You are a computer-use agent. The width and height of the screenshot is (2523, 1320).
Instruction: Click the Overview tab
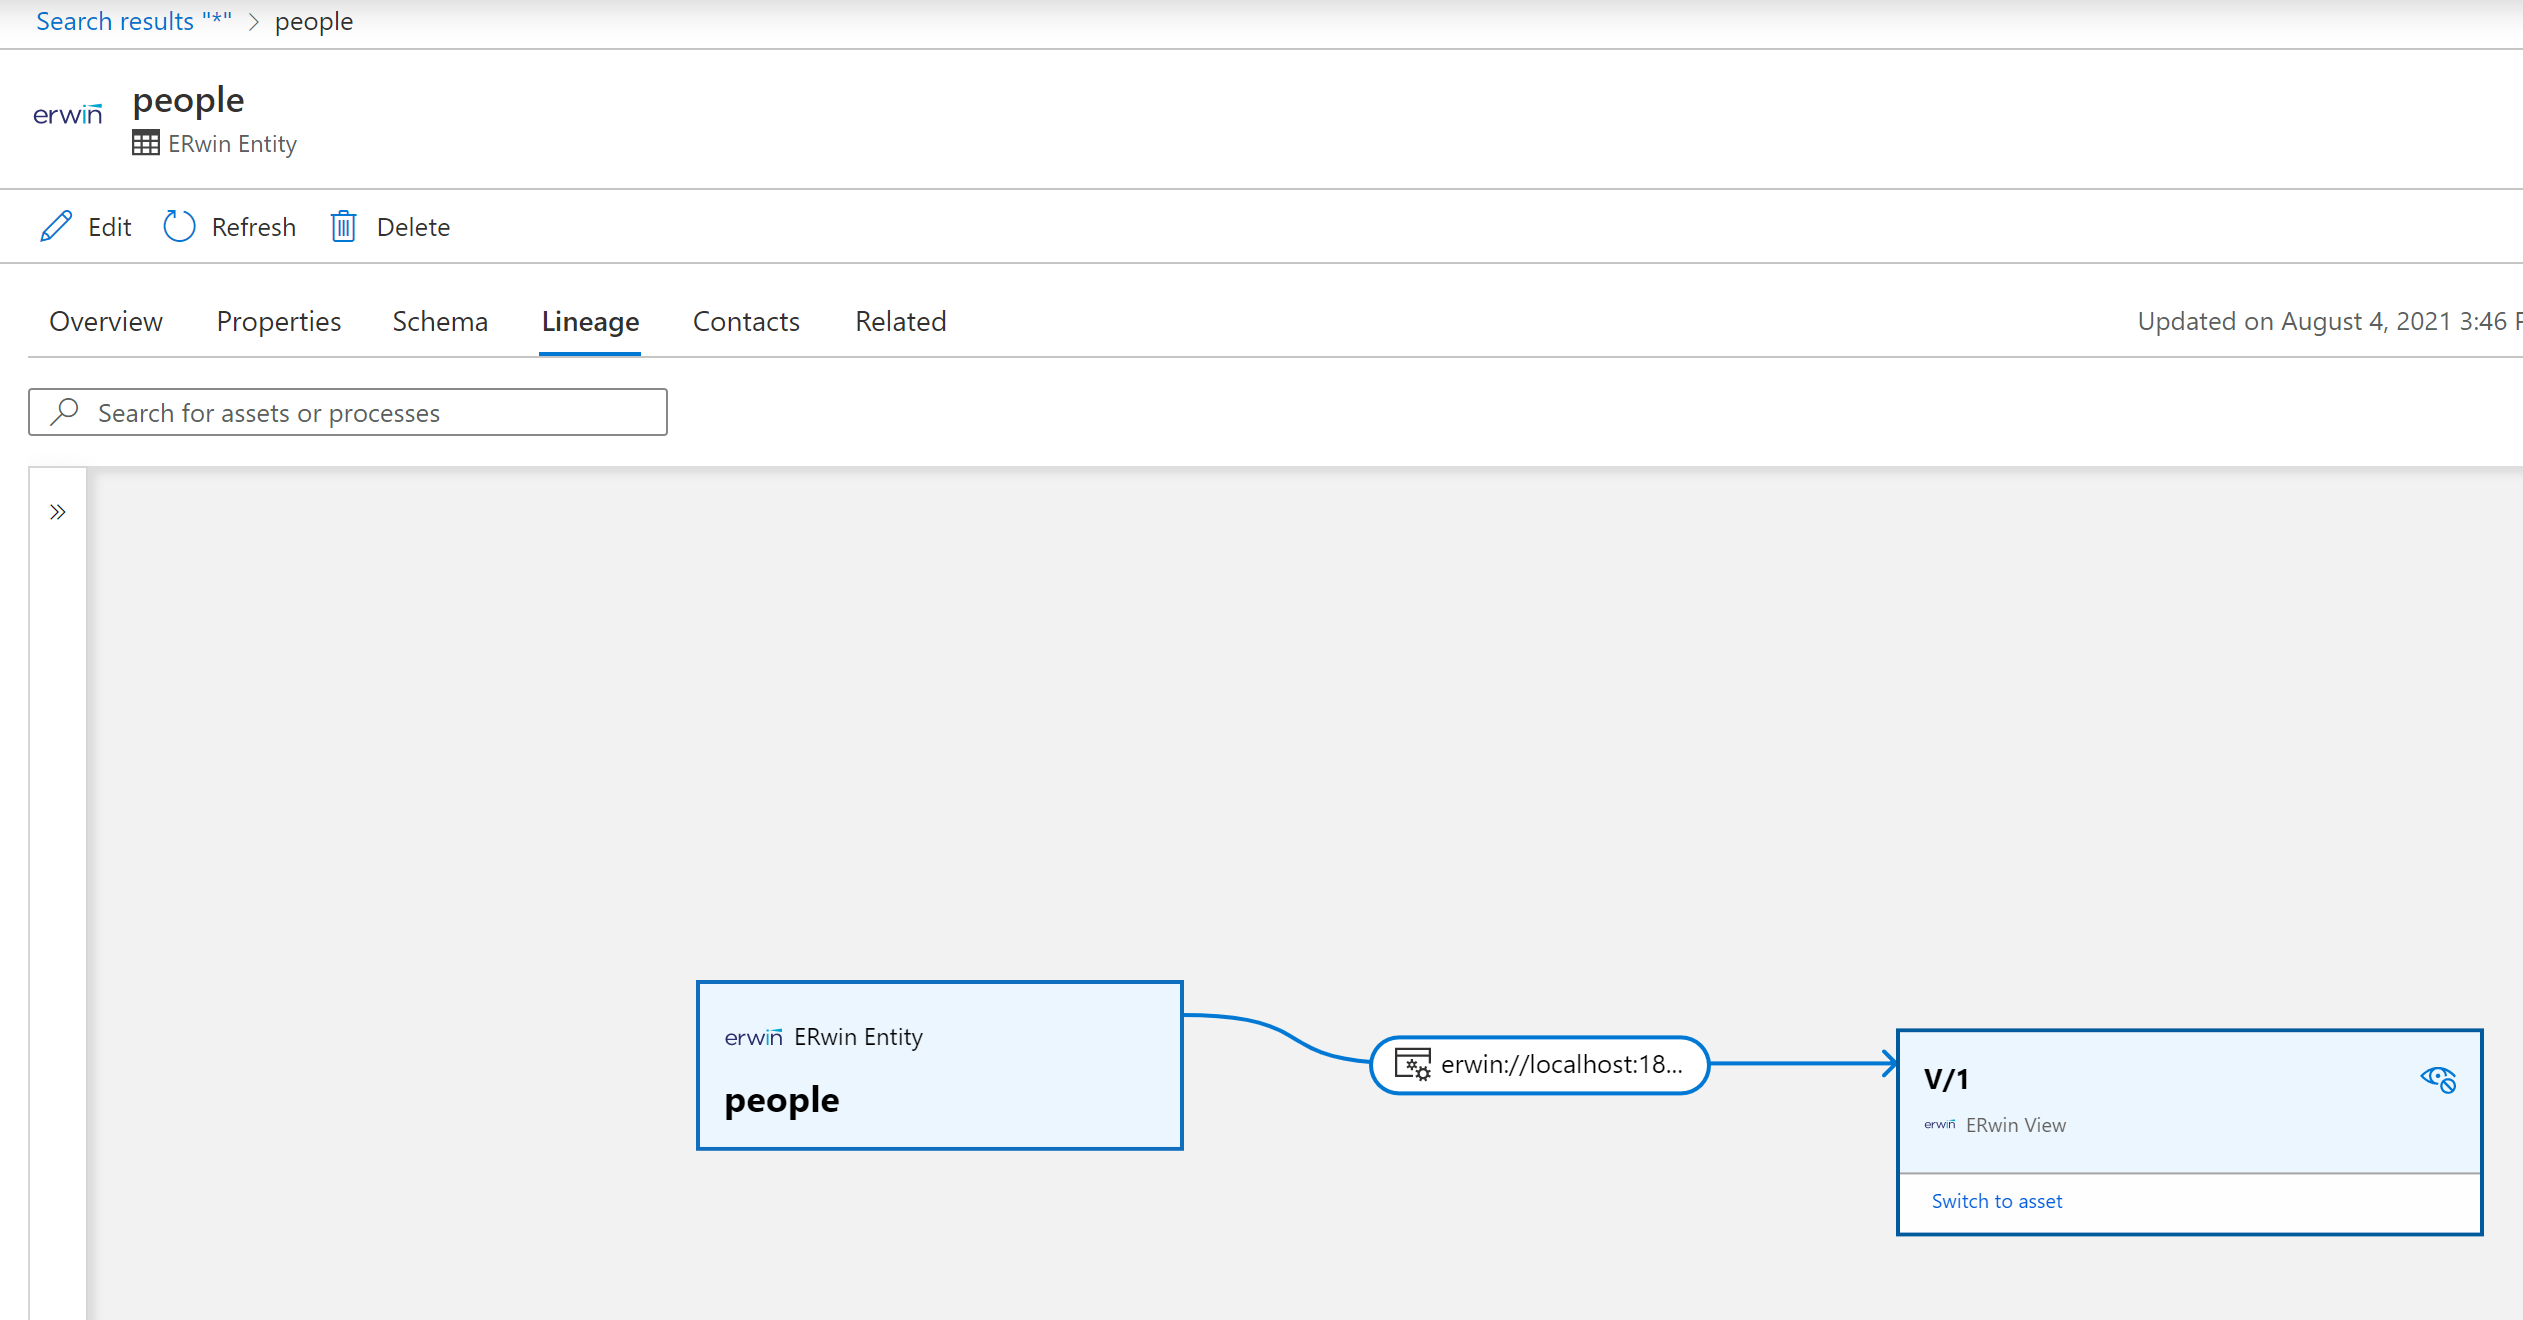point(105,320)
